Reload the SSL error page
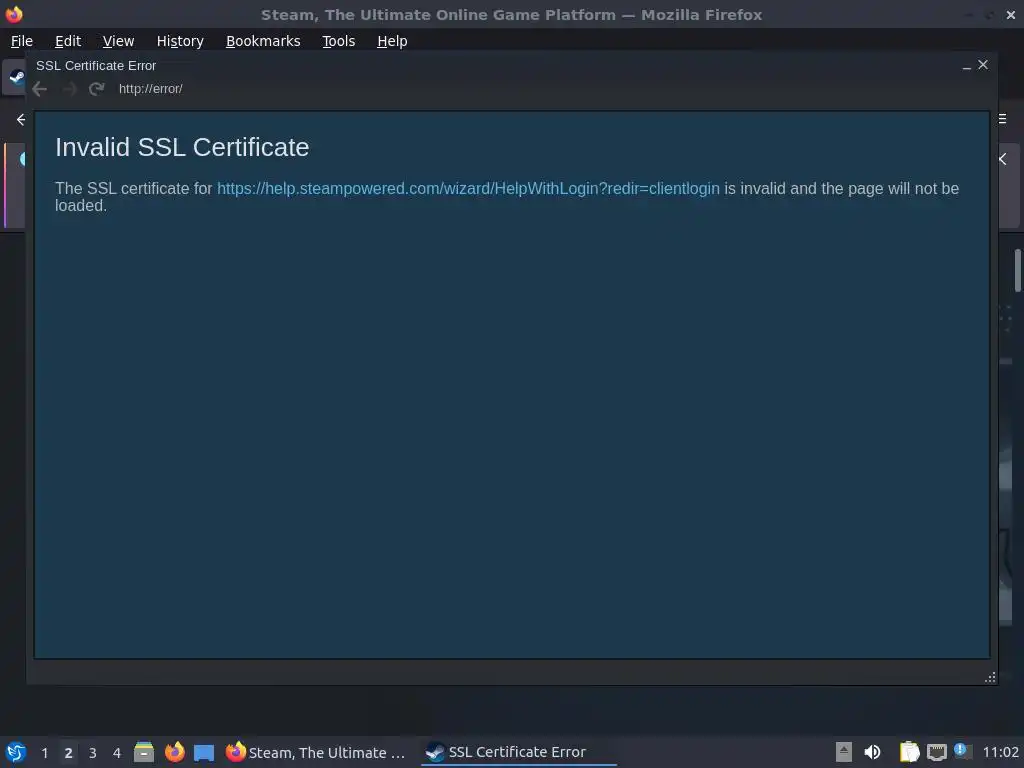 click(x=97, y=89)
